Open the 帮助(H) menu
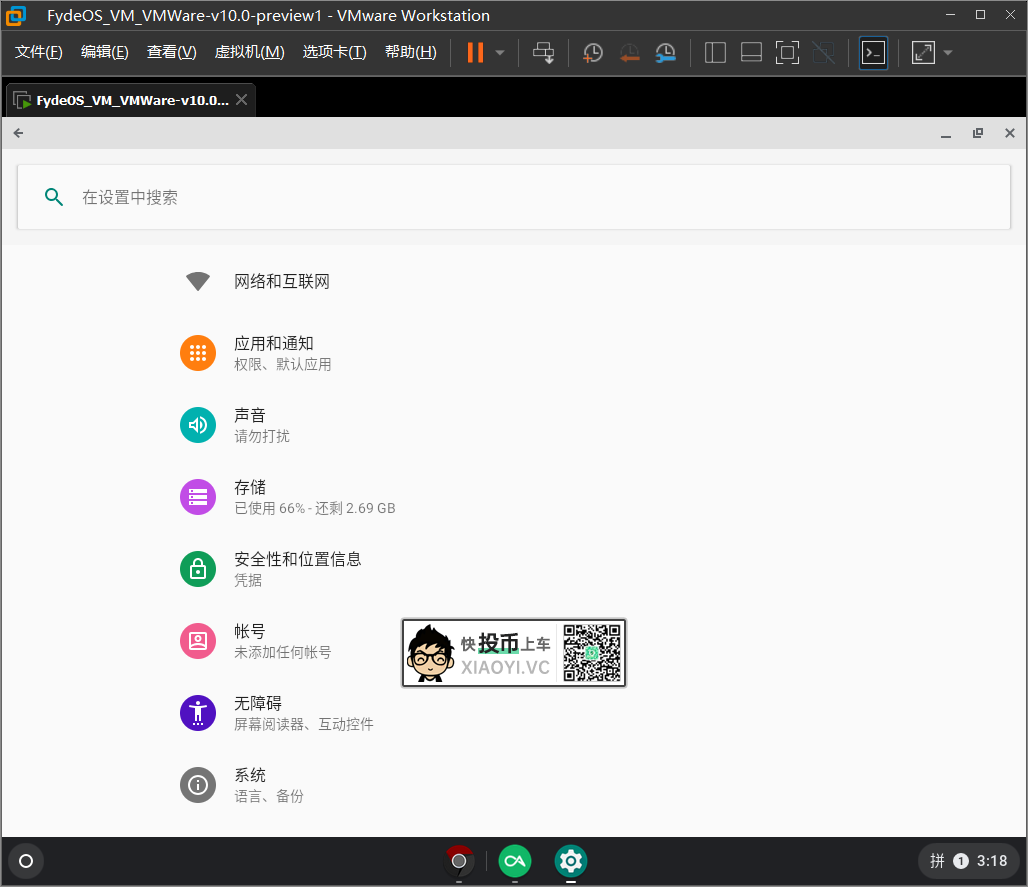Image resolution: width=1028 pixels, height=887 pixels. [x=410, y=52]
